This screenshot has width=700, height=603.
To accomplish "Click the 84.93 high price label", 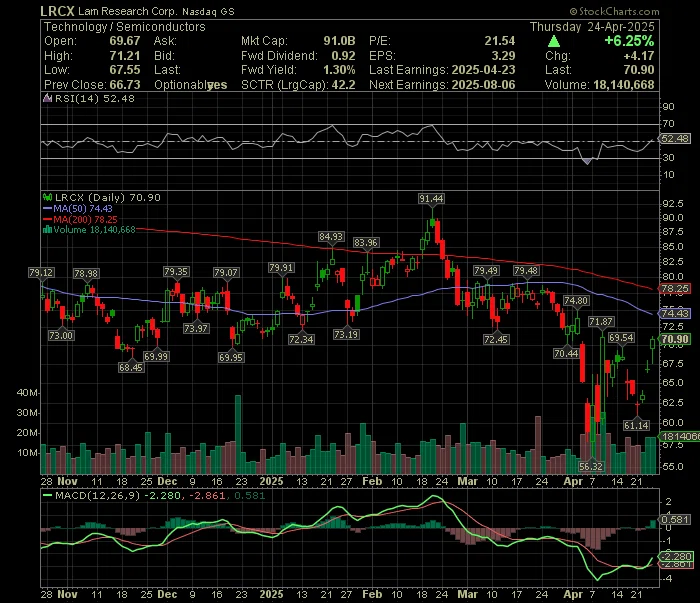I will (331, 237).
